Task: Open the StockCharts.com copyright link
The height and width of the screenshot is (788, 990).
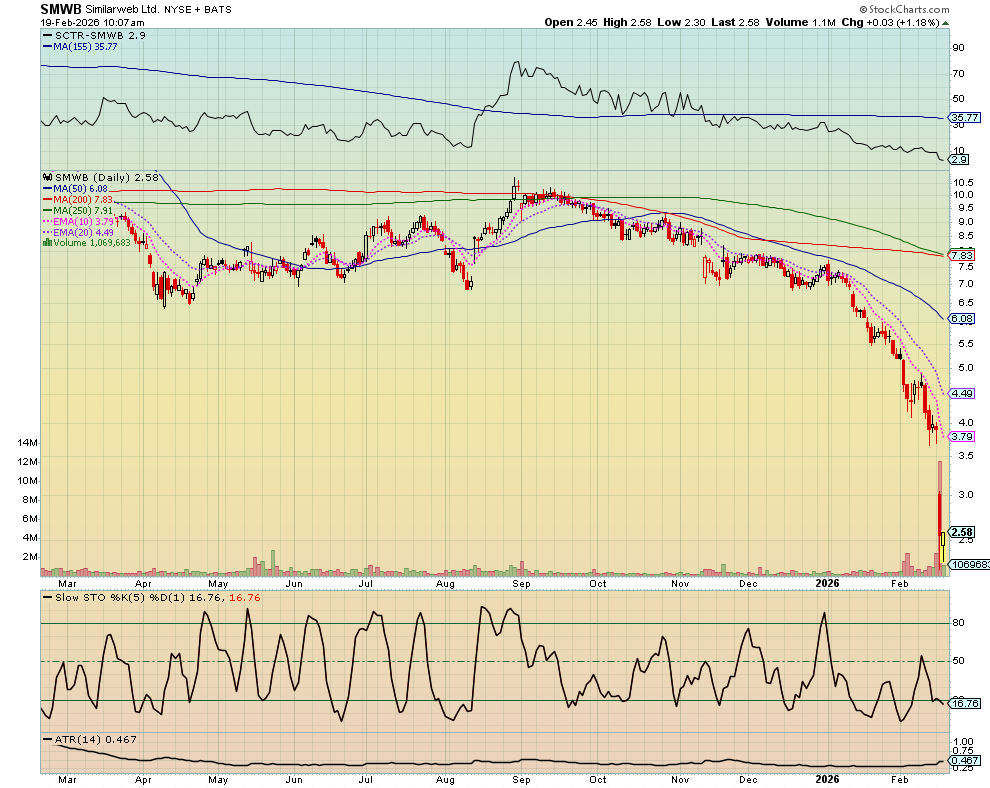Action: 904,9
